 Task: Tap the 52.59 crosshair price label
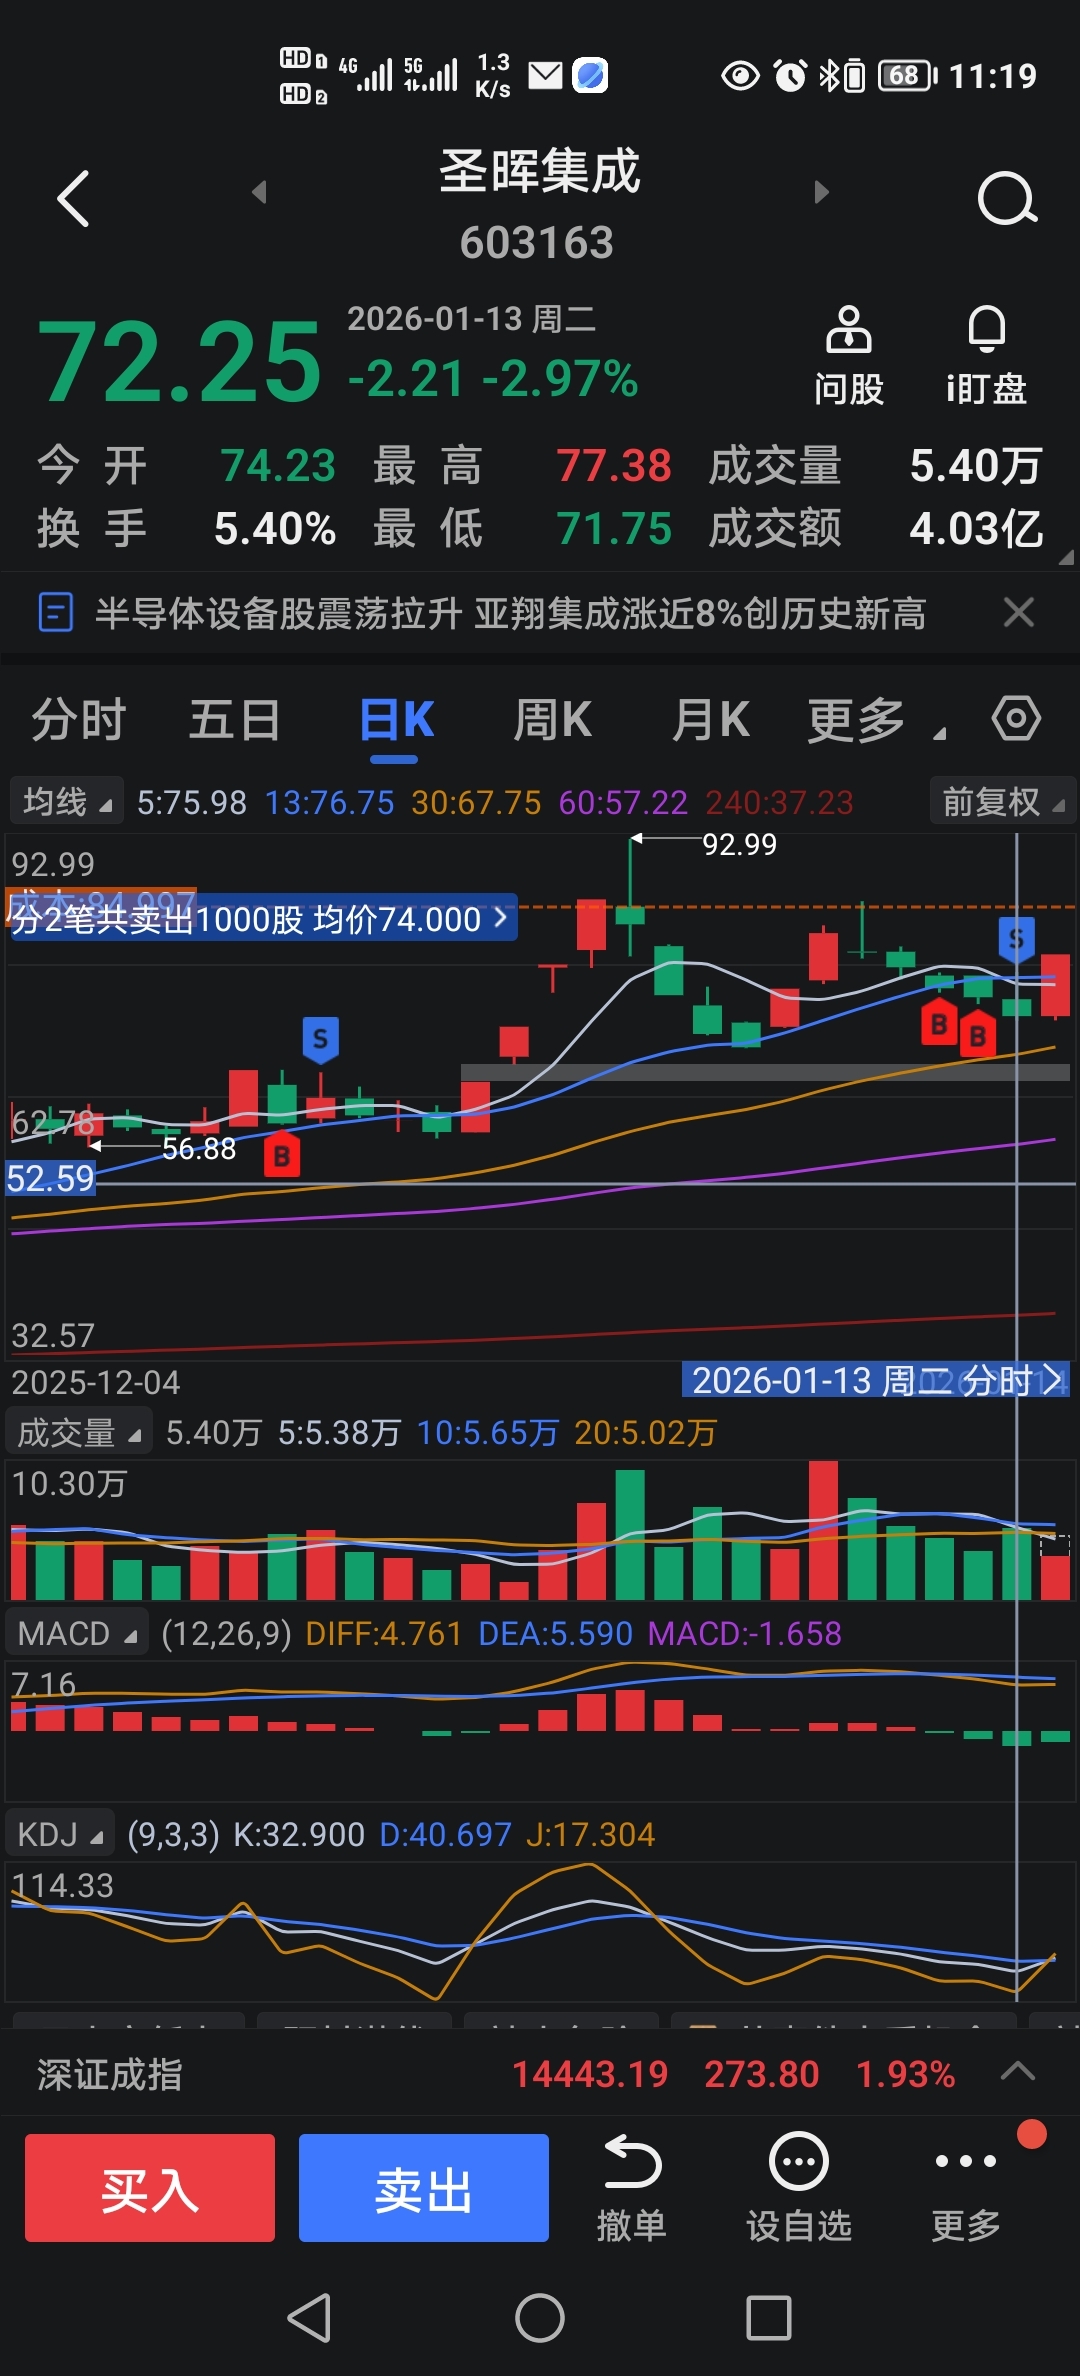pos(50,1178)
